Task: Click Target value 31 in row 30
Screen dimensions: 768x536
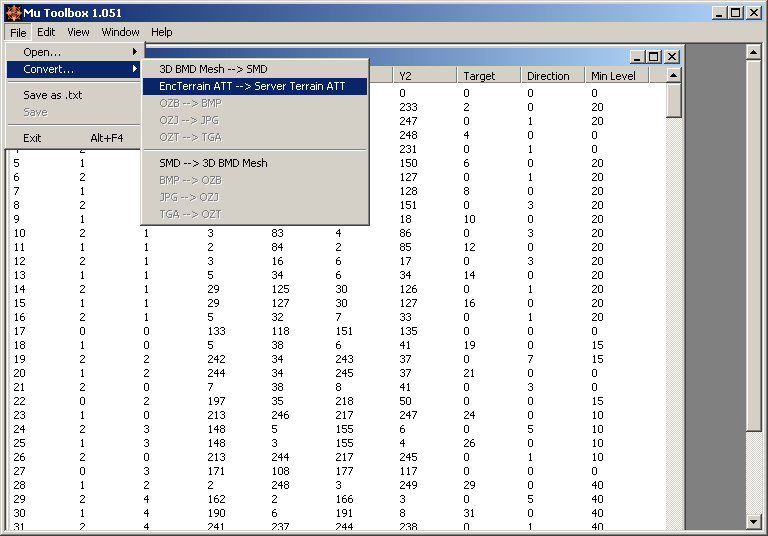Action: (469, 513)
